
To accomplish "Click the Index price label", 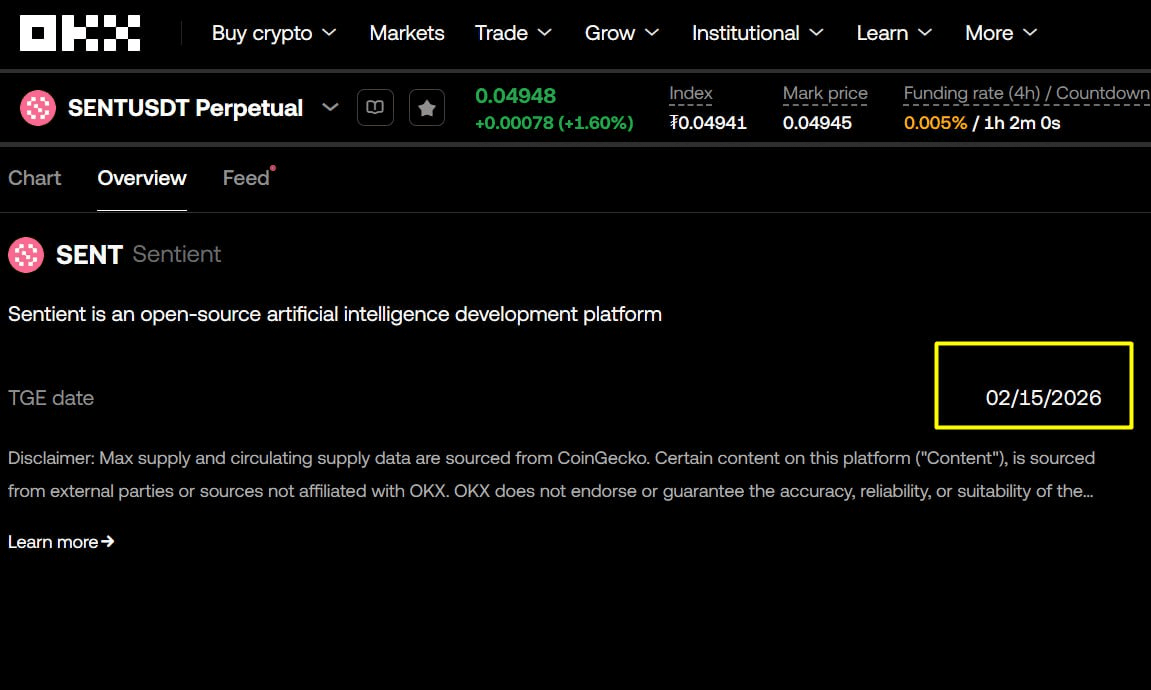I will (691, 93).
